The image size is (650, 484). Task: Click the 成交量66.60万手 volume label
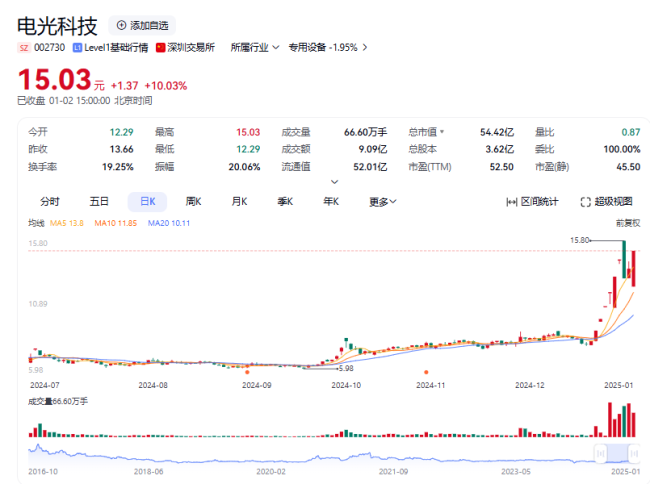pos(58,401)
